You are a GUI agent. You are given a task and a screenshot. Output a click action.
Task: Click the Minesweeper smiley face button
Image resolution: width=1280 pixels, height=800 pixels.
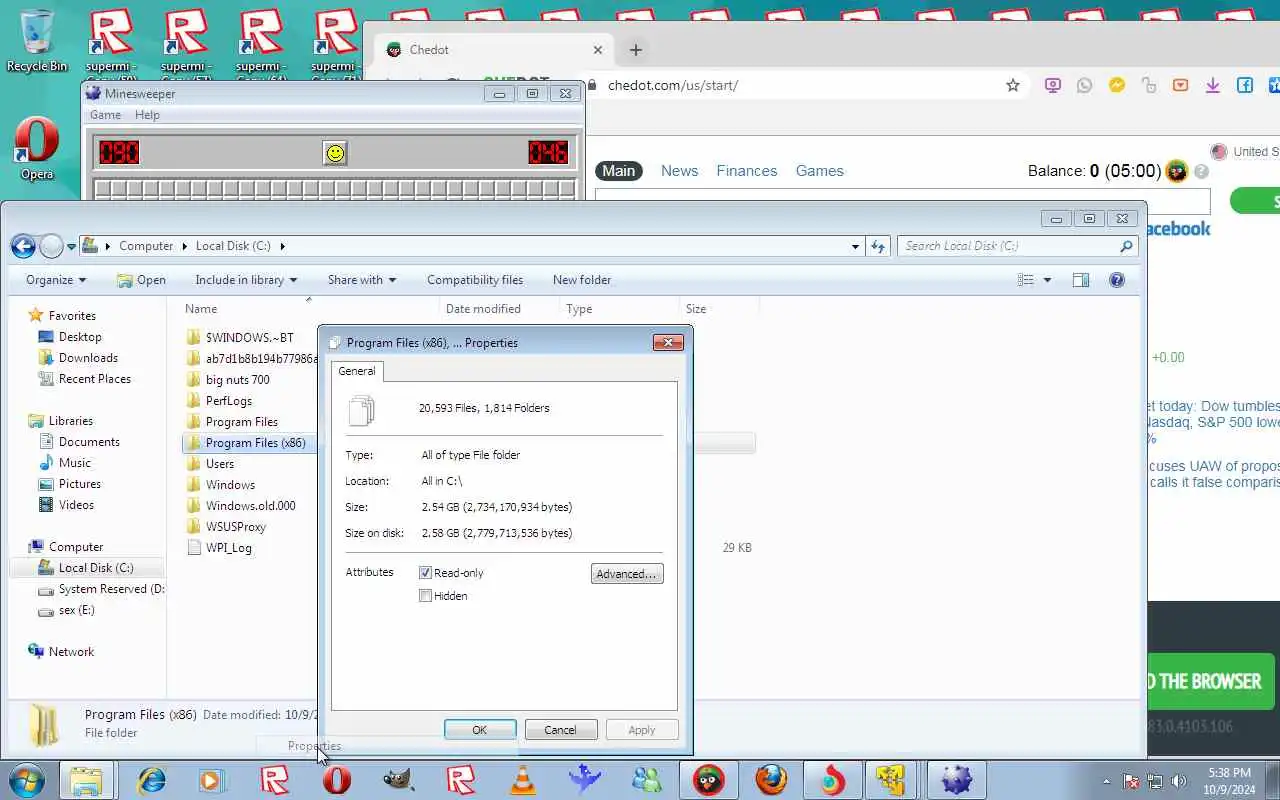click(x=335, y=152)
